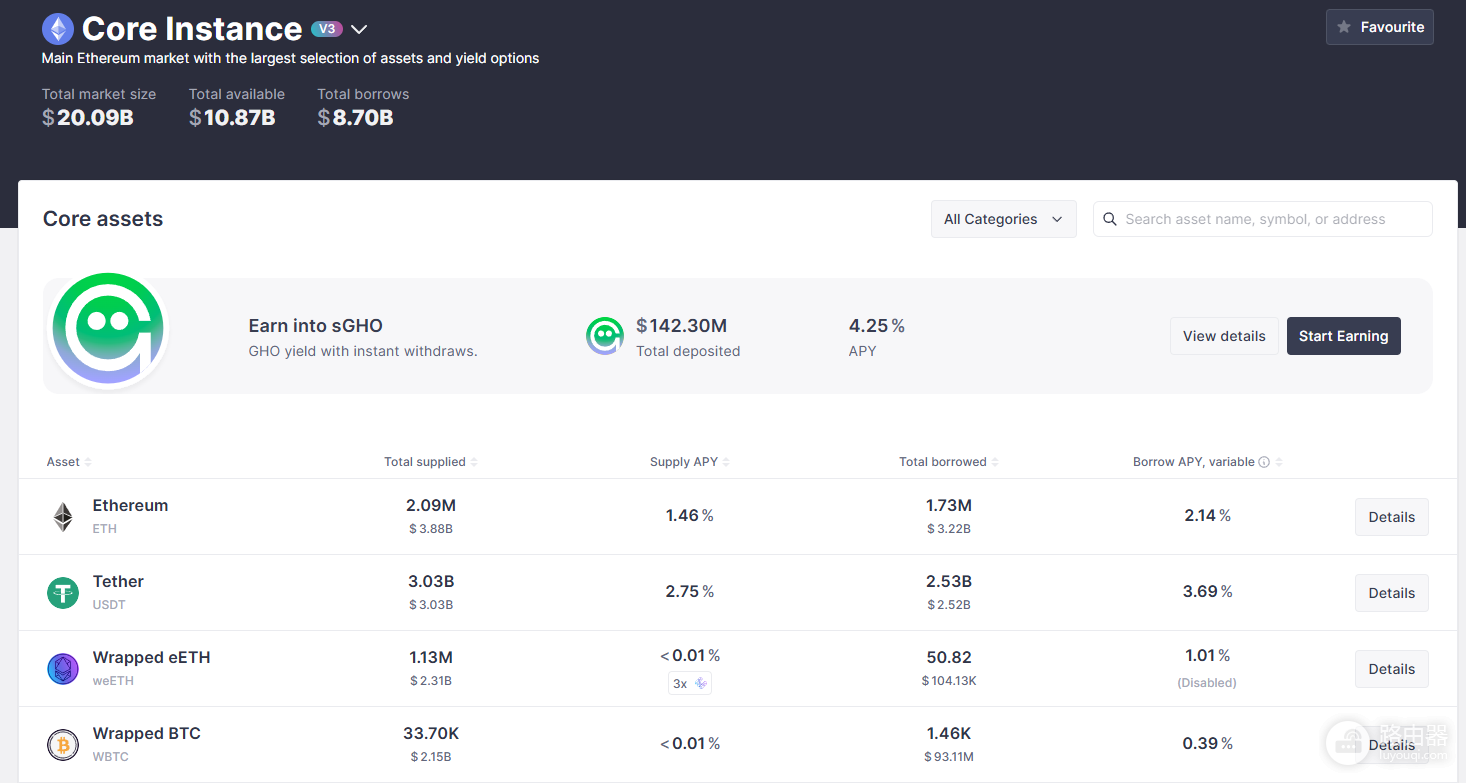Screen dimensions: 1466x783
Task: Click the 3x points badge under weETH supply APY
Action: 690,683
